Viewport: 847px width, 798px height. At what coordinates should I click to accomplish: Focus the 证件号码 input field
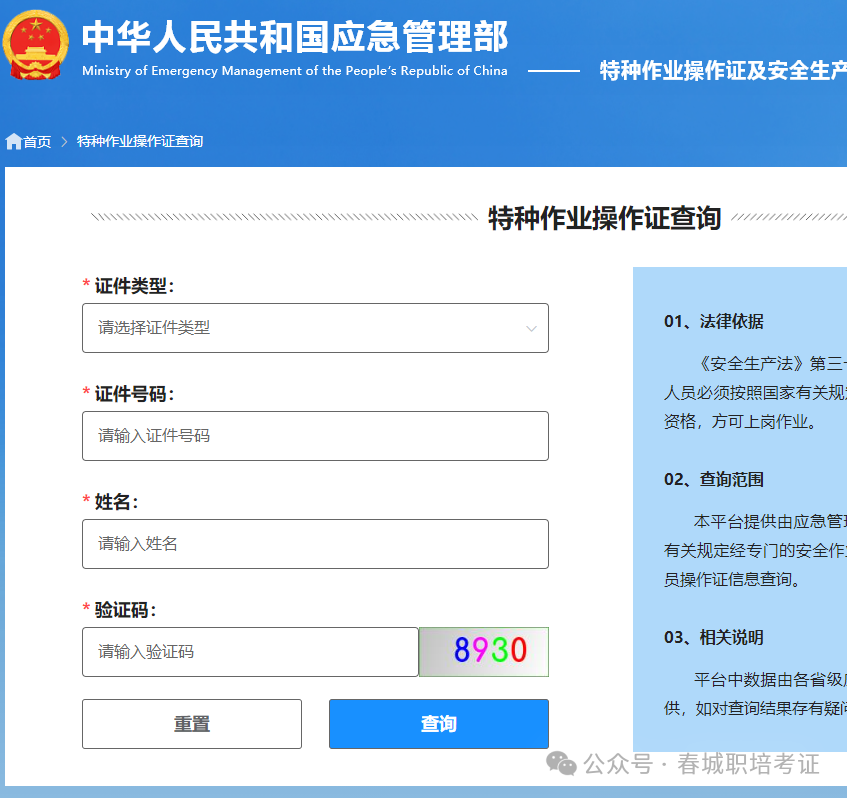coord(315,436)
